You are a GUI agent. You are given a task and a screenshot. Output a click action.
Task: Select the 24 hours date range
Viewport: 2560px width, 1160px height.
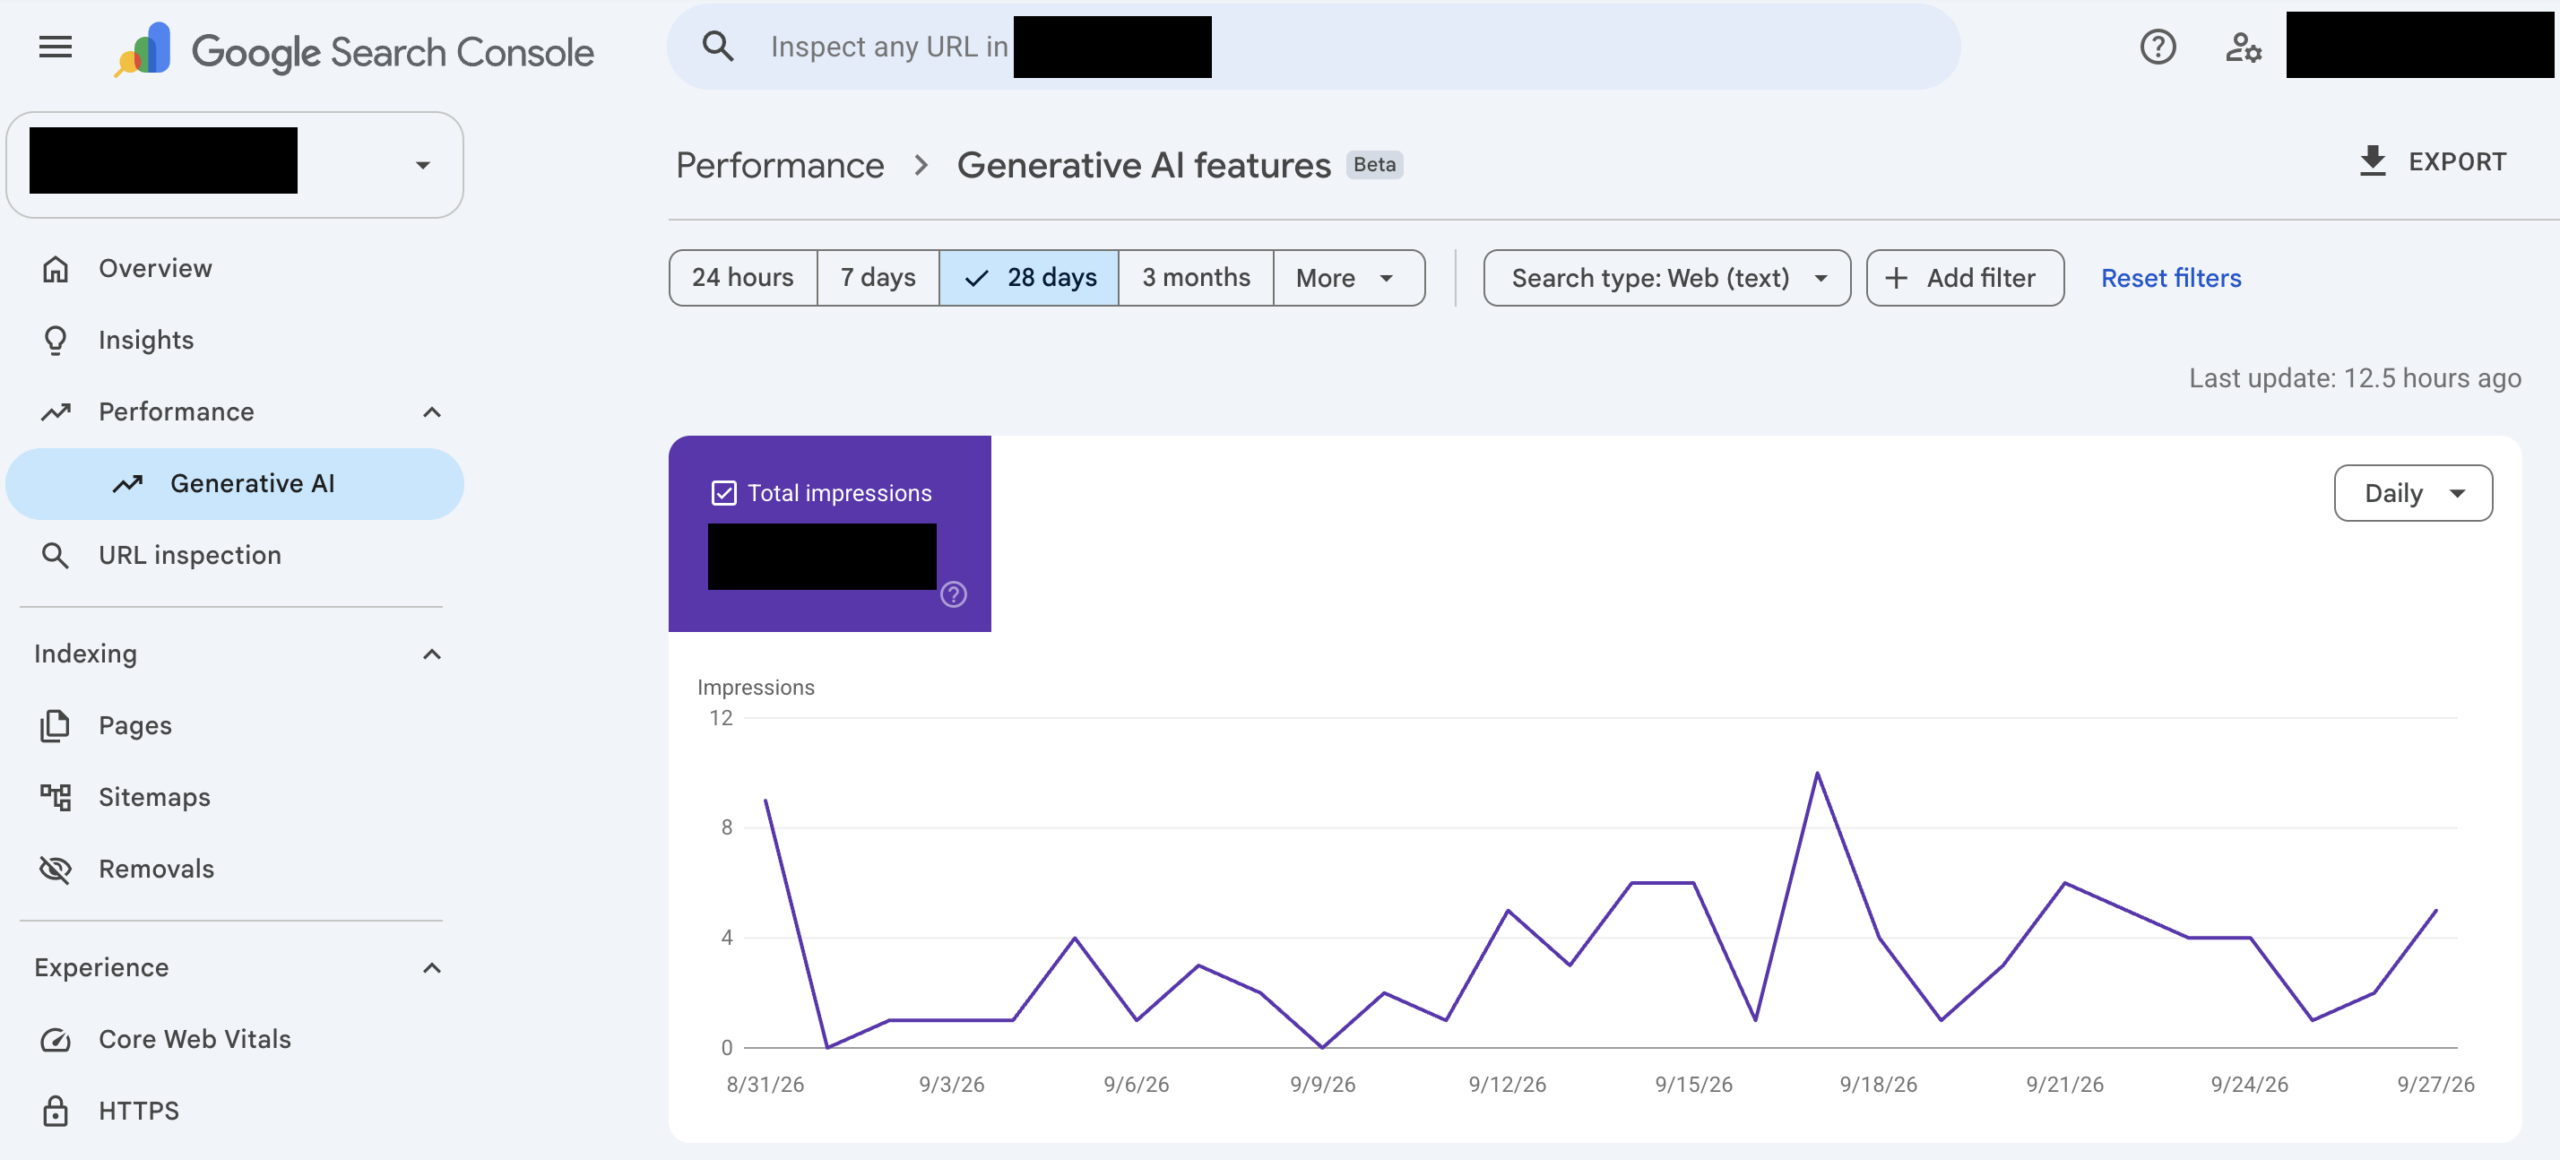coord(743,278)
